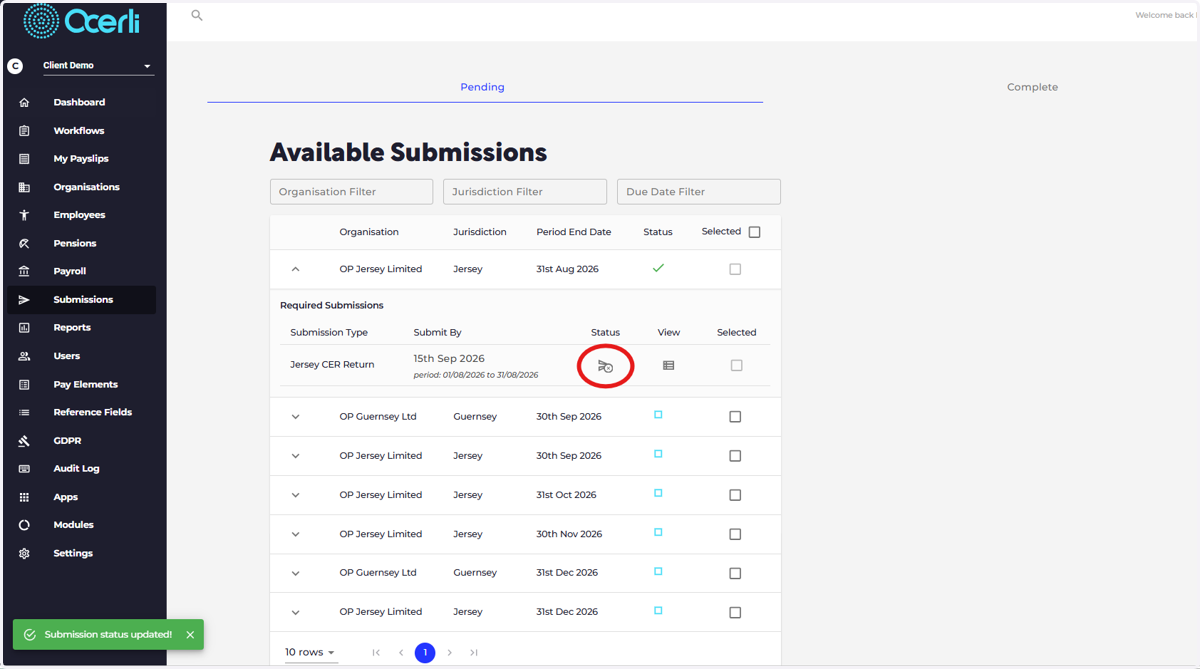Dismiss the Submission status updated toast
This screenshot has height=669, width=1200.
pyautogui.click(x=190, y=635)
